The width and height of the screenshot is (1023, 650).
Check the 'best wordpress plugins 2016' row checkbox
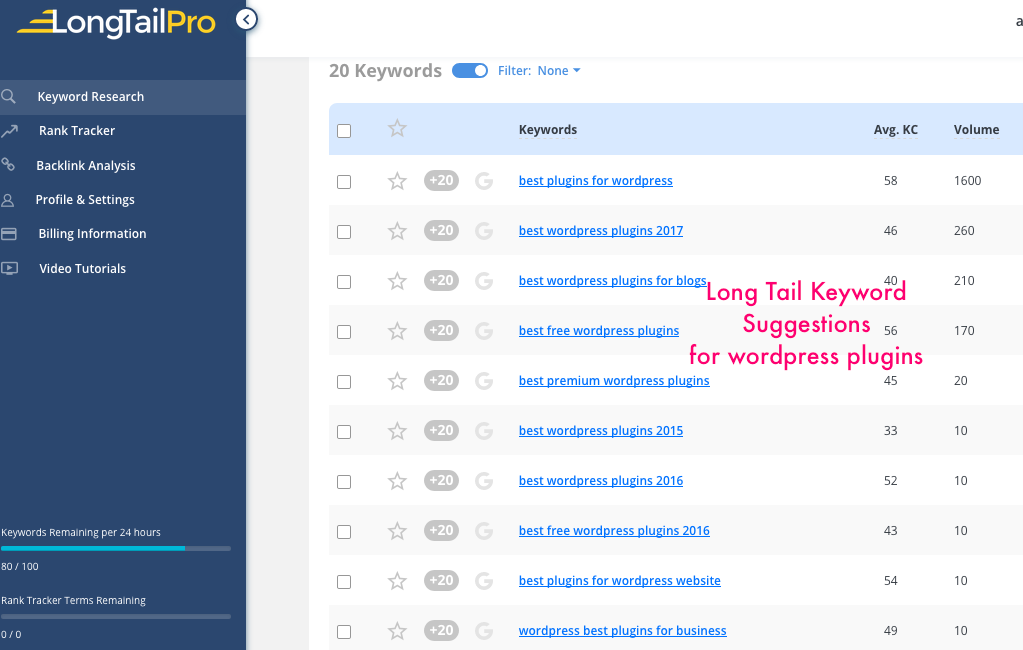(344, 482)
